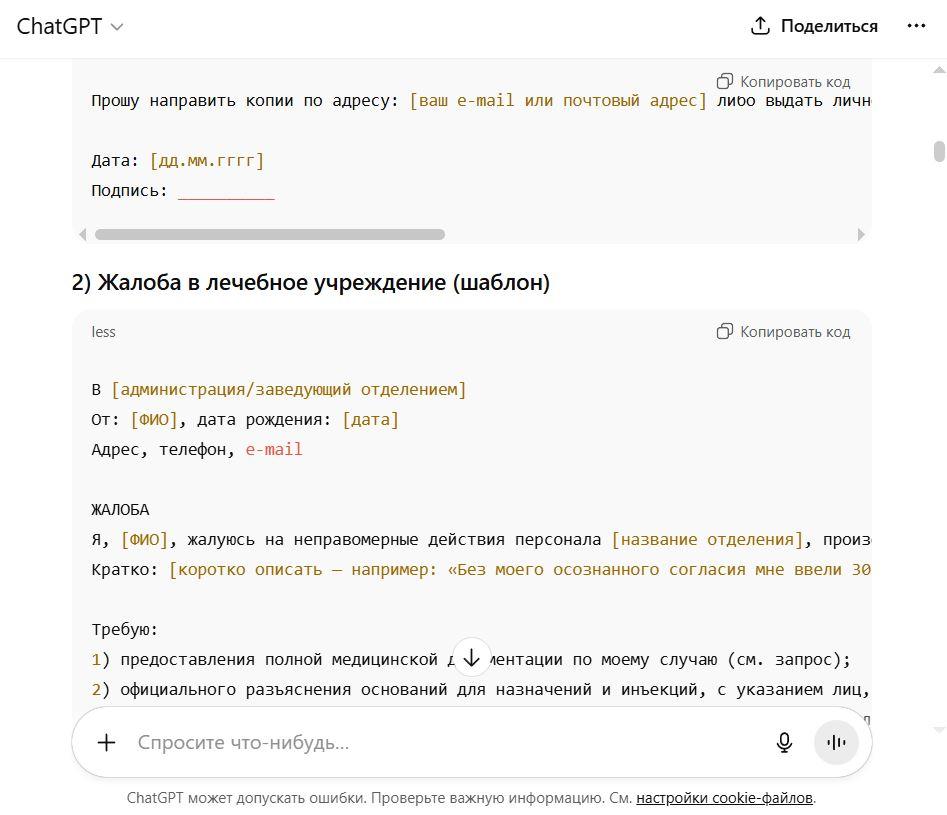Open the ChatGPT model selector dropdown
The height and width of the screenshot is (815, 947).
click(69, 27)
